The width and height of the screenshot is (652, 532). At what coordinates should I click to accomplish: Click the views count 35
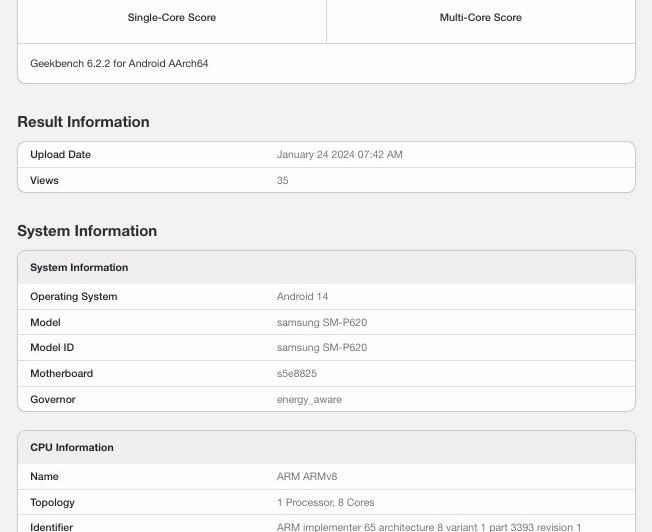click(x=282, y=181)
